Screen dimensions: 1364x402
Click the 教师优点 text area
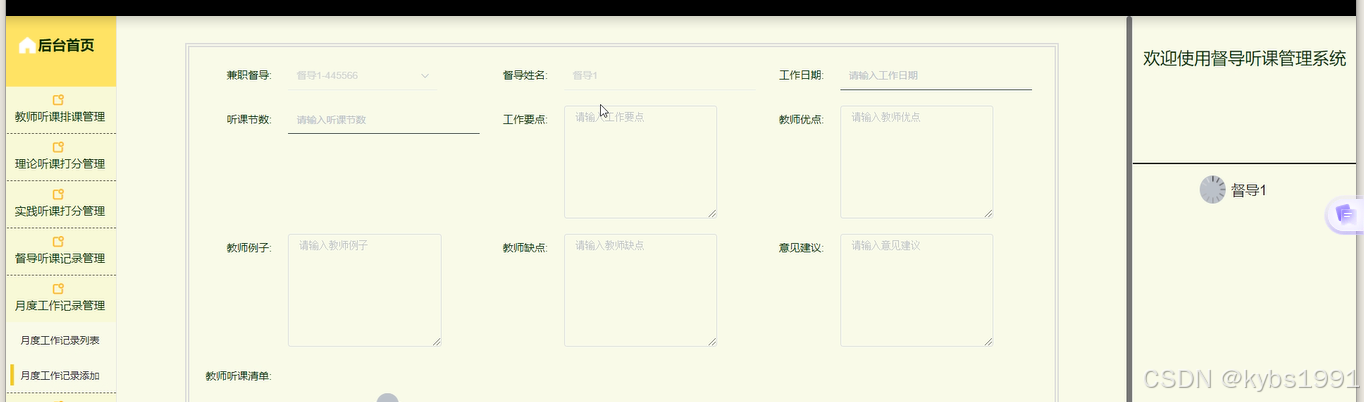tap(916, 162)
